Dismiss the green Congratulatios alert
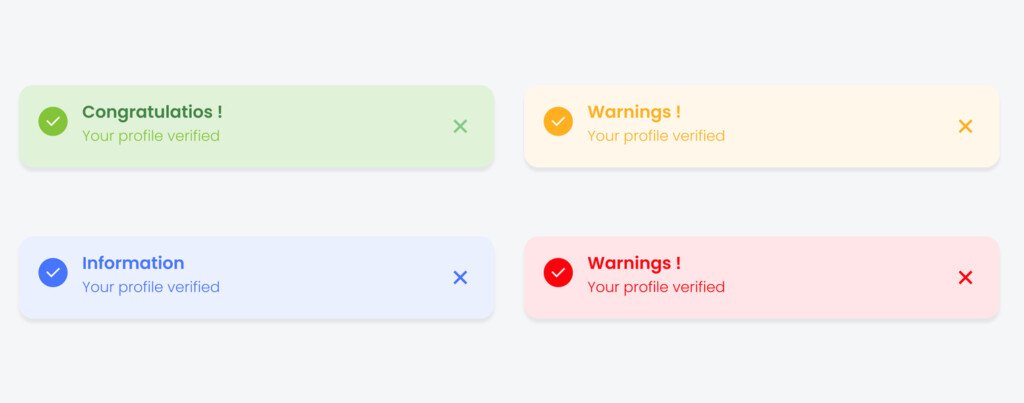The height and width of the screenshot is (403, 1024). click(460, 126)
